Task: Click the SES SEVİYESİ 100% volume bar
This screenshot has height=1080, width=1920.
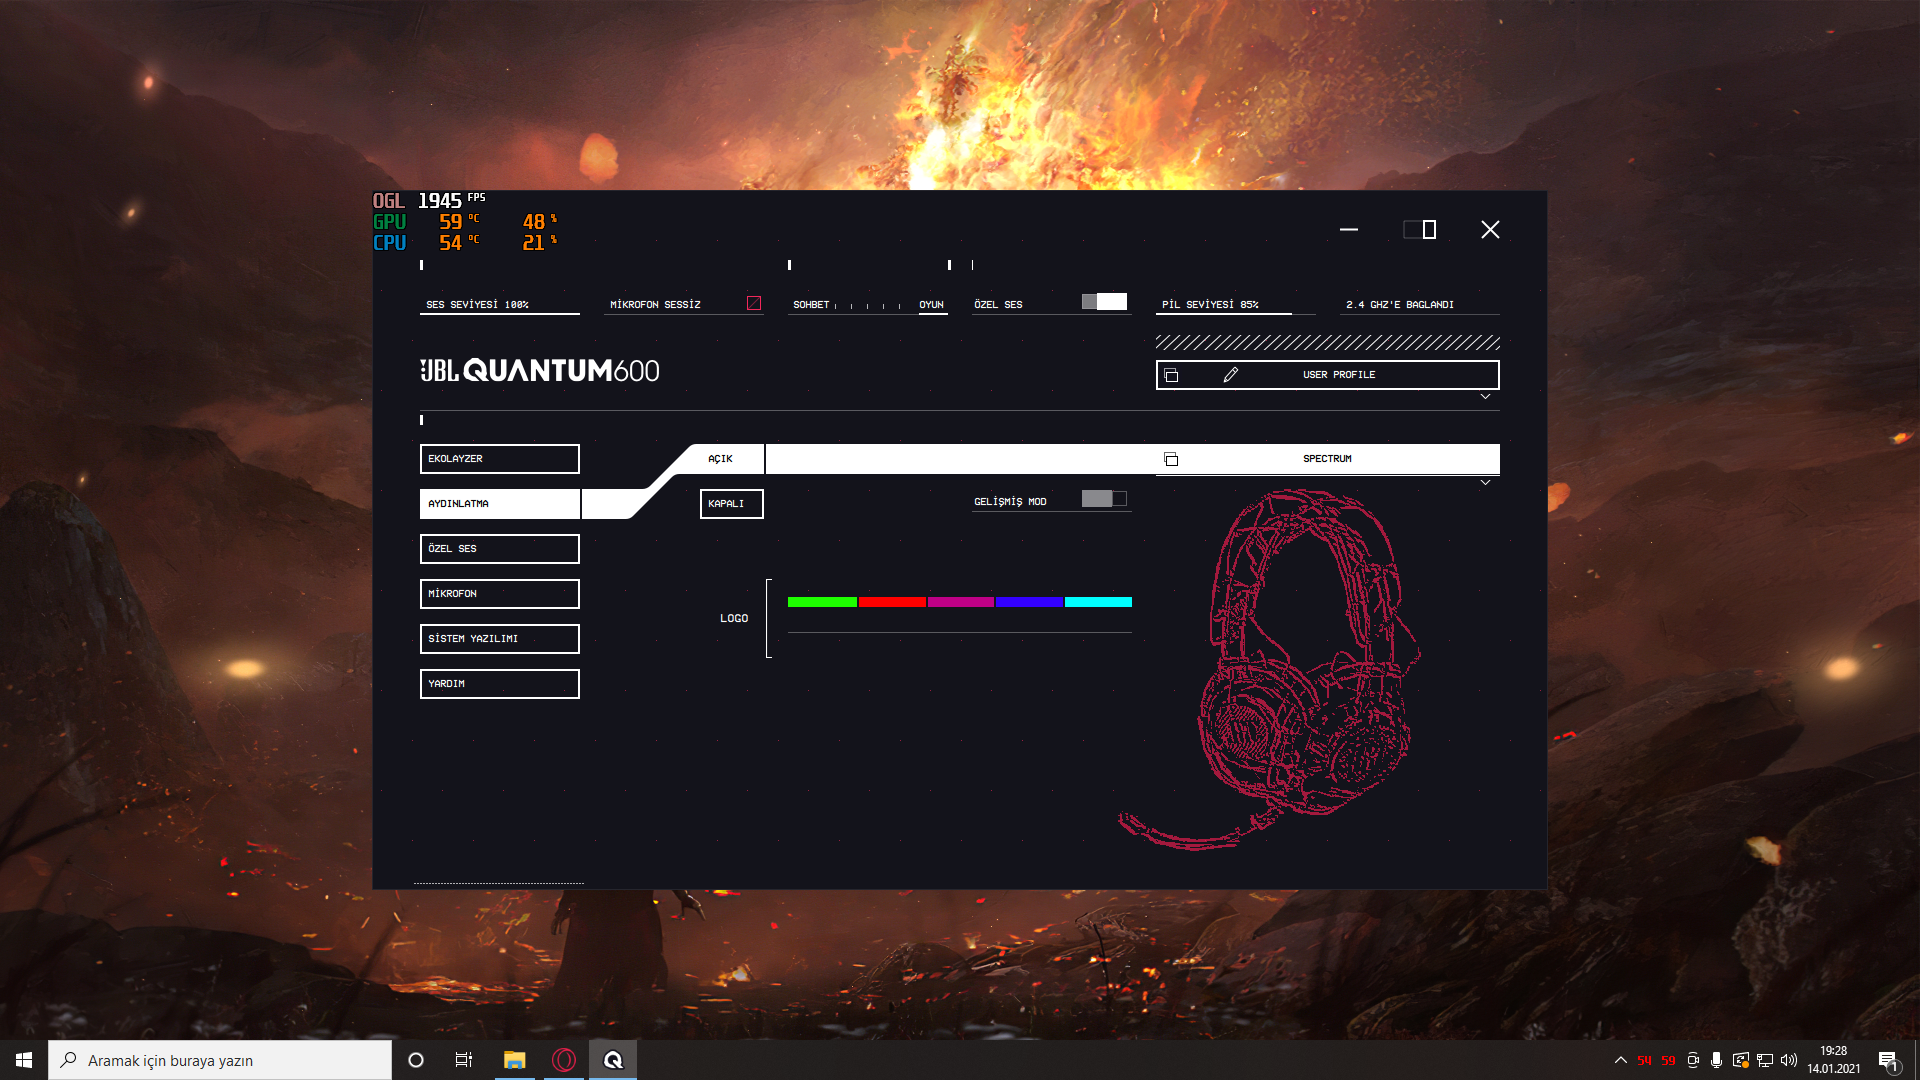Action: [x=500, y=305]
